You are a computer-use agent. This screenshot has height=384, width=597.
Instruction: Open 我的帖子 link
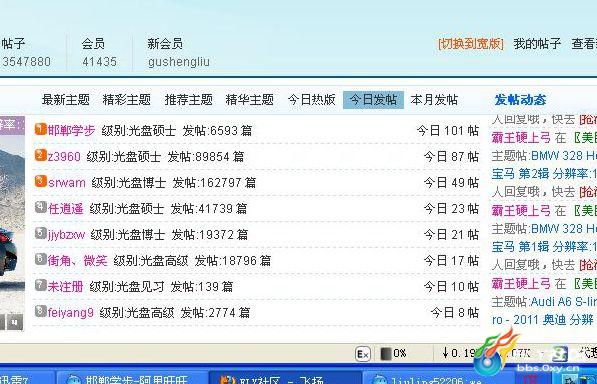[537, 44]
